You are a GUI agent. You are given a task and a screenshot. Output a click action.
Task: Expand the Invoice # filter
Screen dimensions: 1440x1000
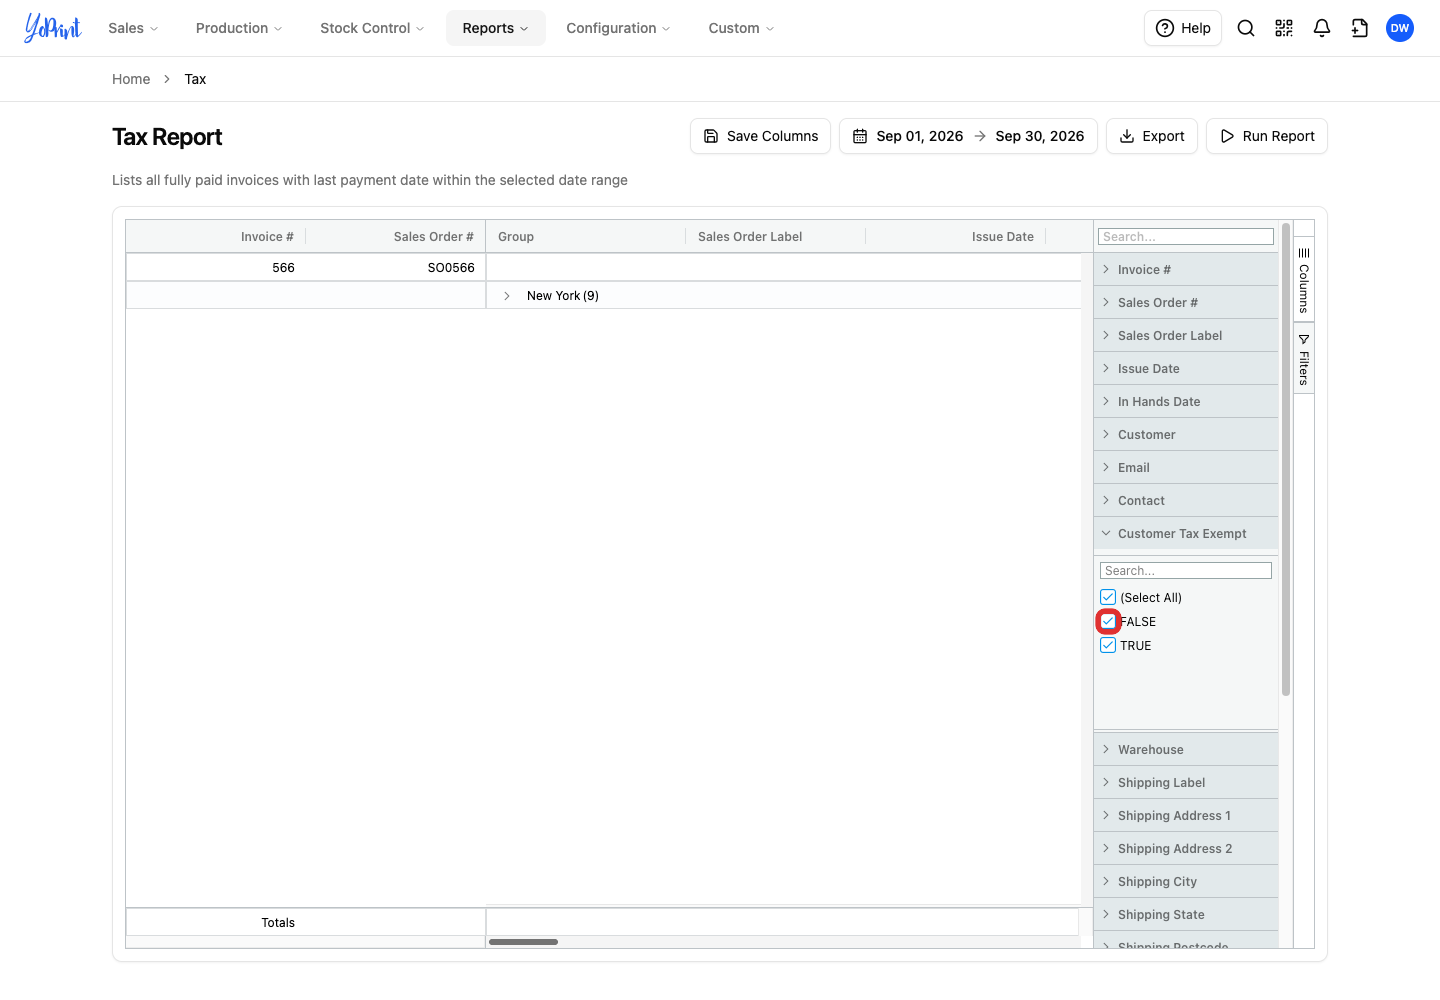(x=1186, y=270)
